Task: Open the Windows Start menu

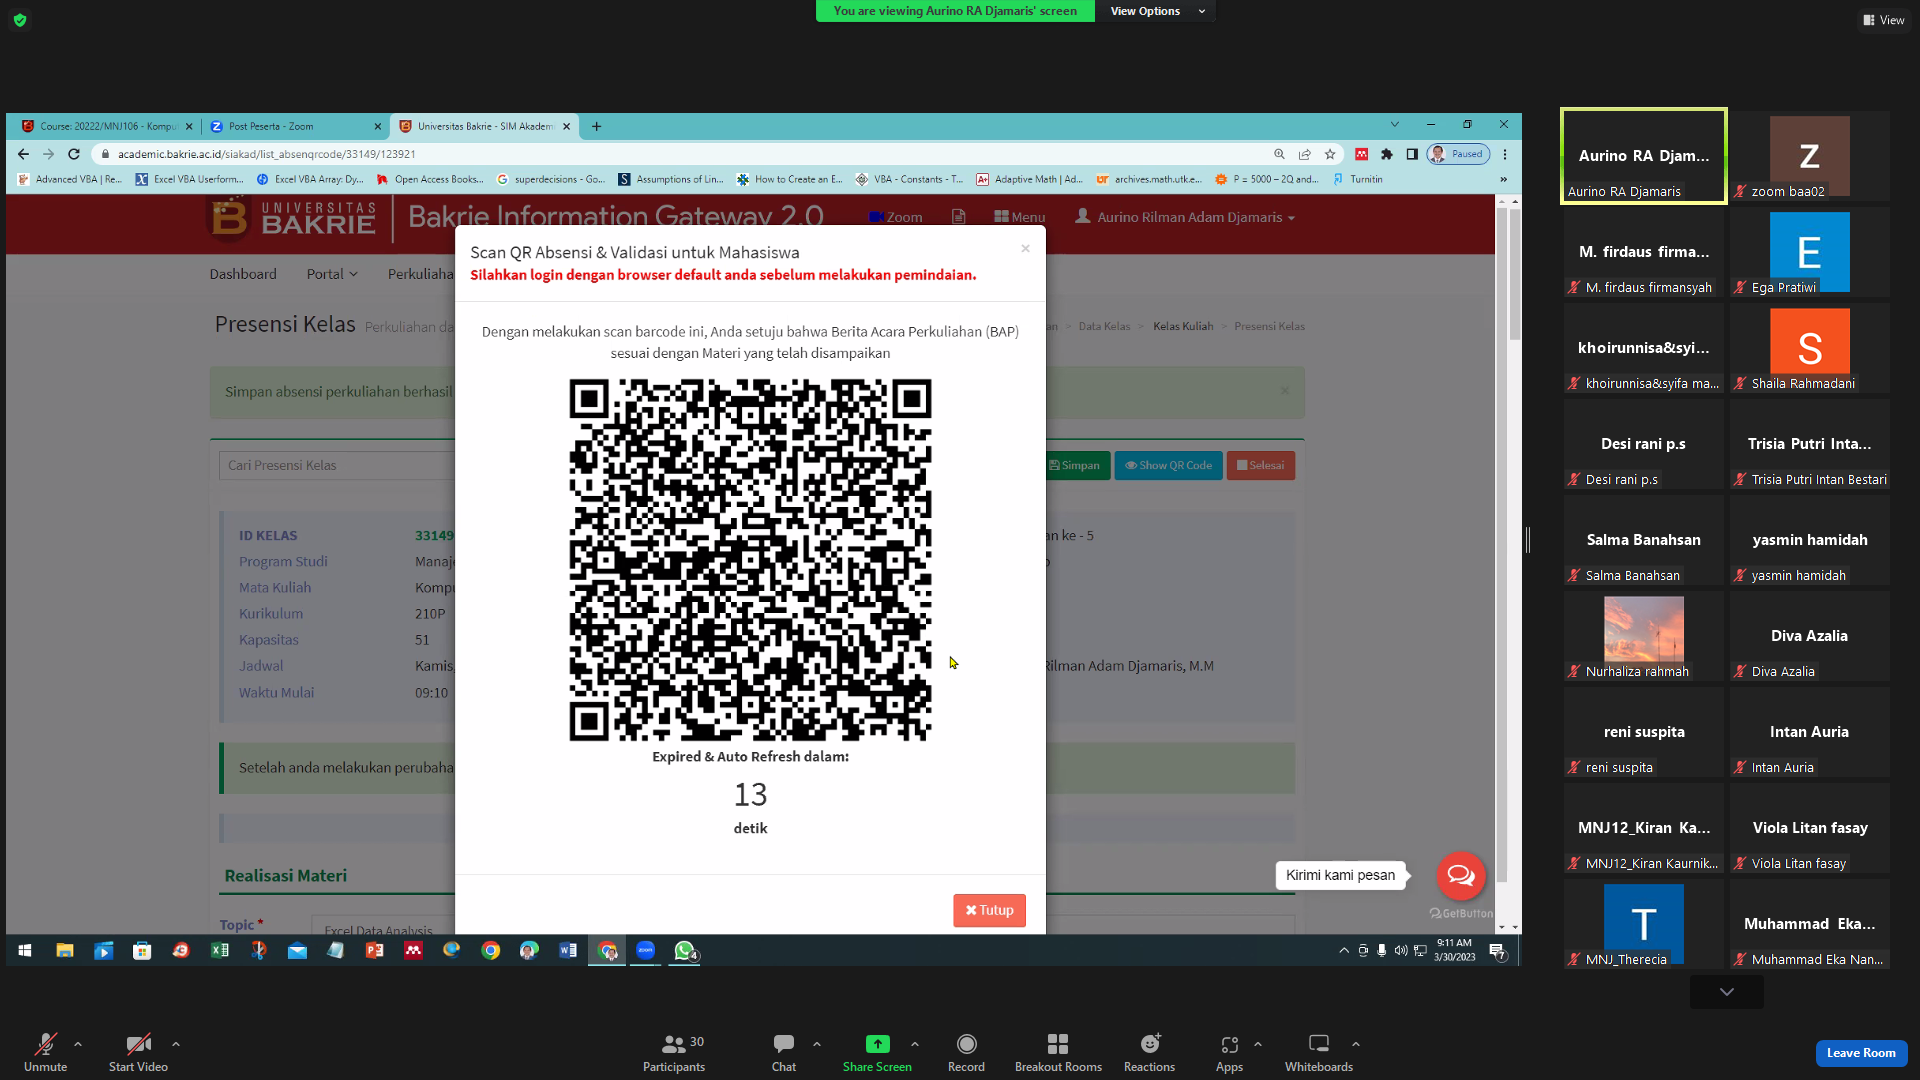Action: pyautogui.click(x=25, y=951)
